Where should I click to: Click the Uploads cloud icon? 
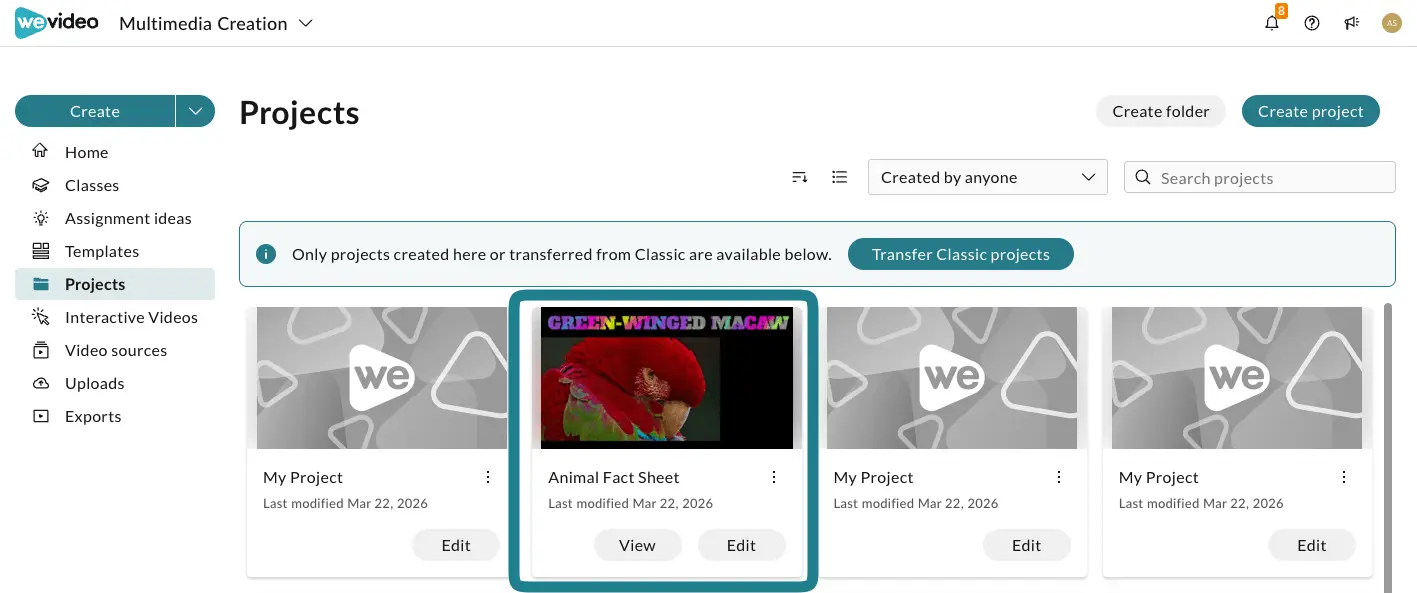[x=40, y=383]
